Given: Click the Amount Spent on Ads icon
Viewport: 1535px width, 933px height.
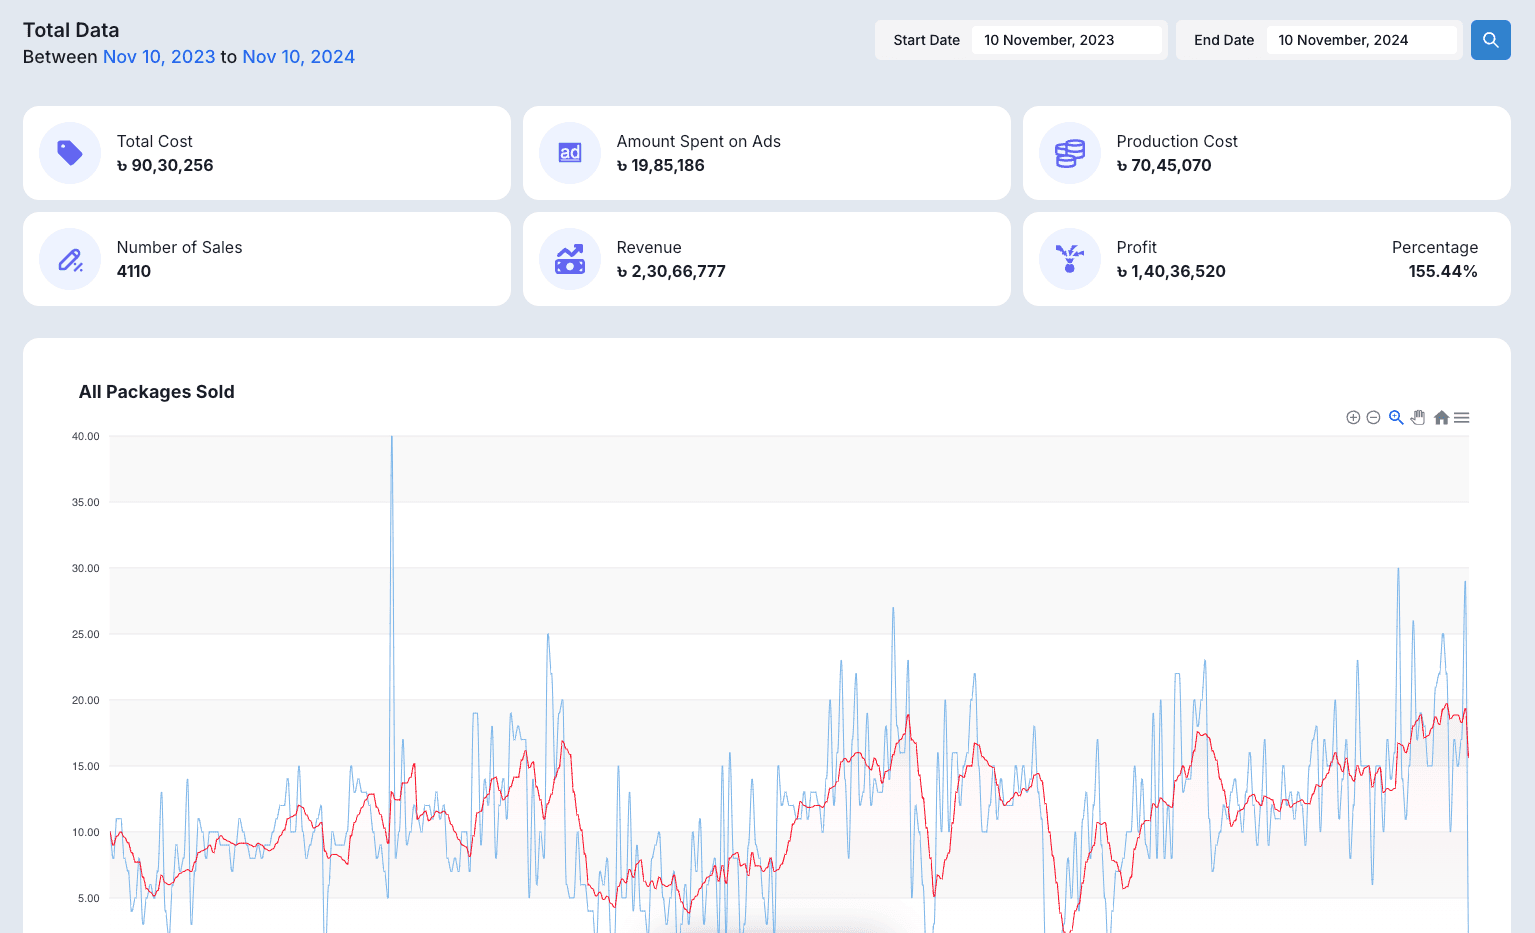Looking at the screenshot, I should (570, 153).
